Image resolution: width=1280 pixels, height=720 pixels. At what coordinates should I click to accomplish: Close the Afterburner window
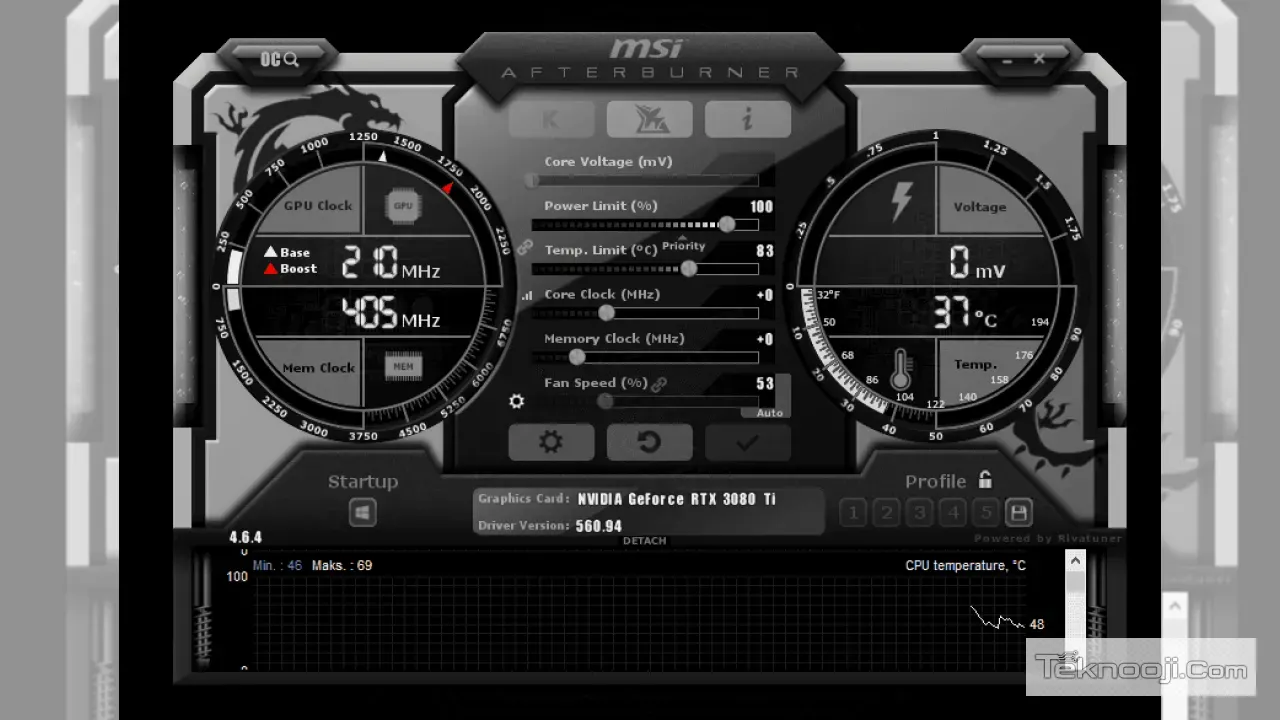[1039, 60]
